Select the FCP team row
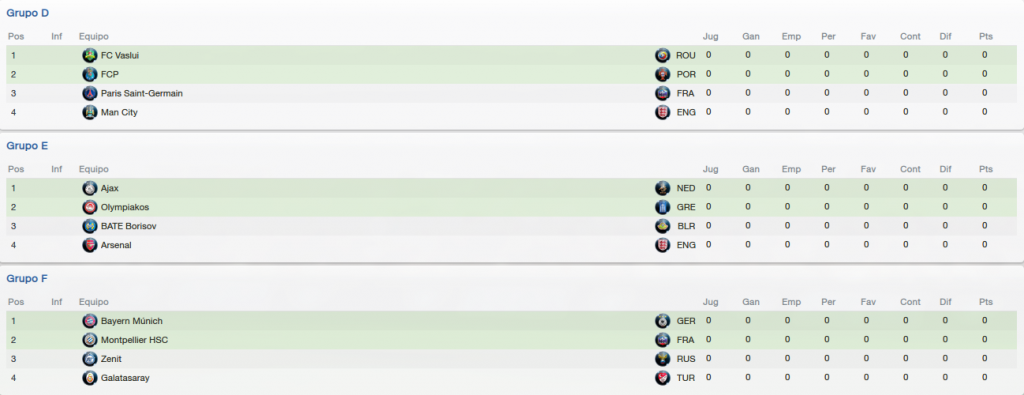The width and height of the screenshot is (1024, 395). pos(509,74)
